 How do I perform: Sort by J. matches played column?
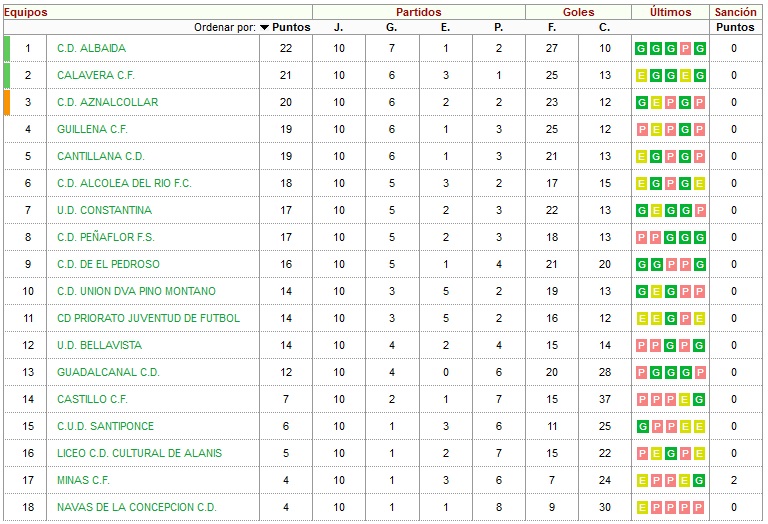coord(338,27)
